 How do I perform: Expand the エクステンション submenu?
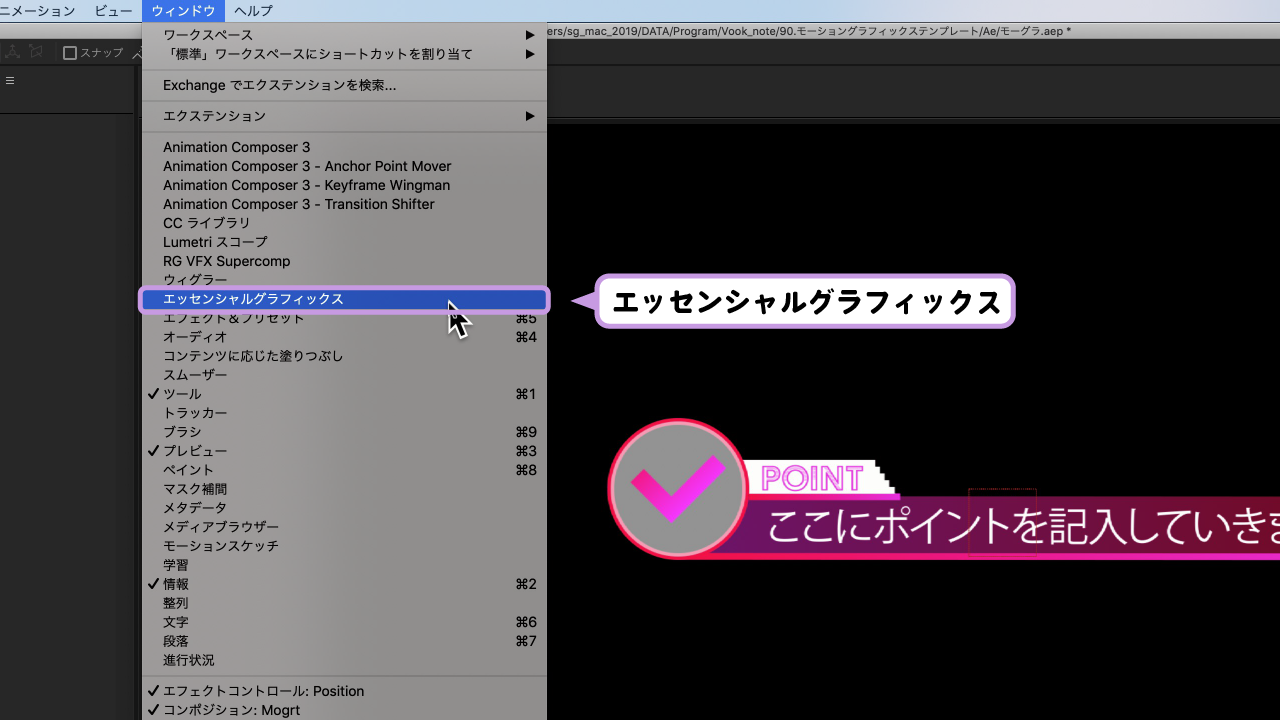(214, 115)
